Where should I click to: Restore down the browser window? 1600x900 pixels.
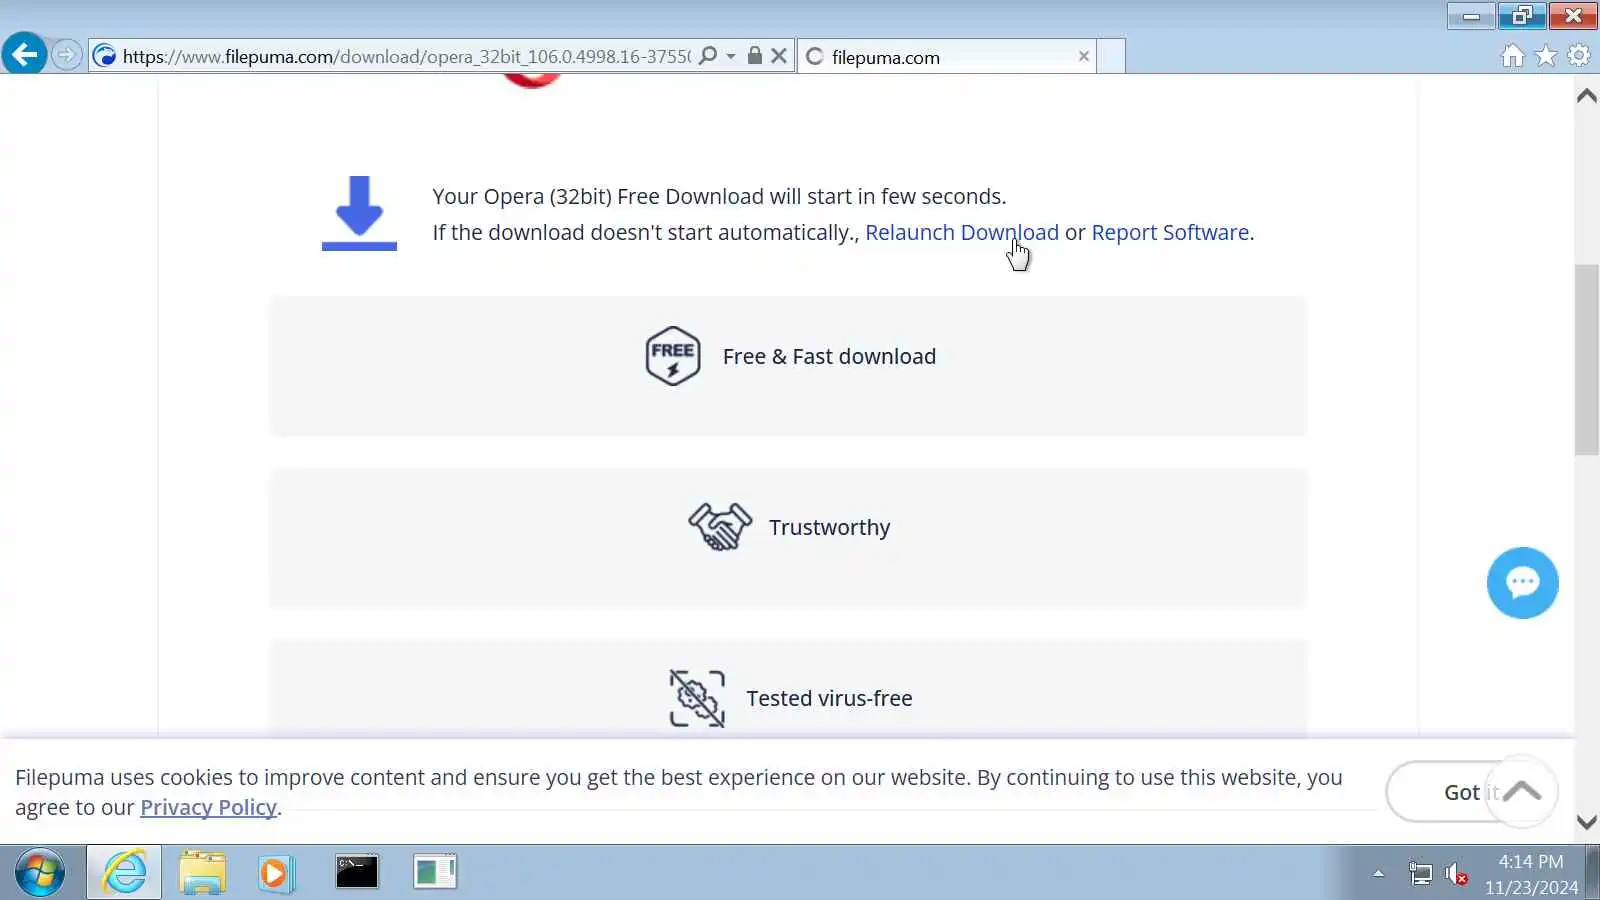pyautogui.click(x=1522, y=15)
